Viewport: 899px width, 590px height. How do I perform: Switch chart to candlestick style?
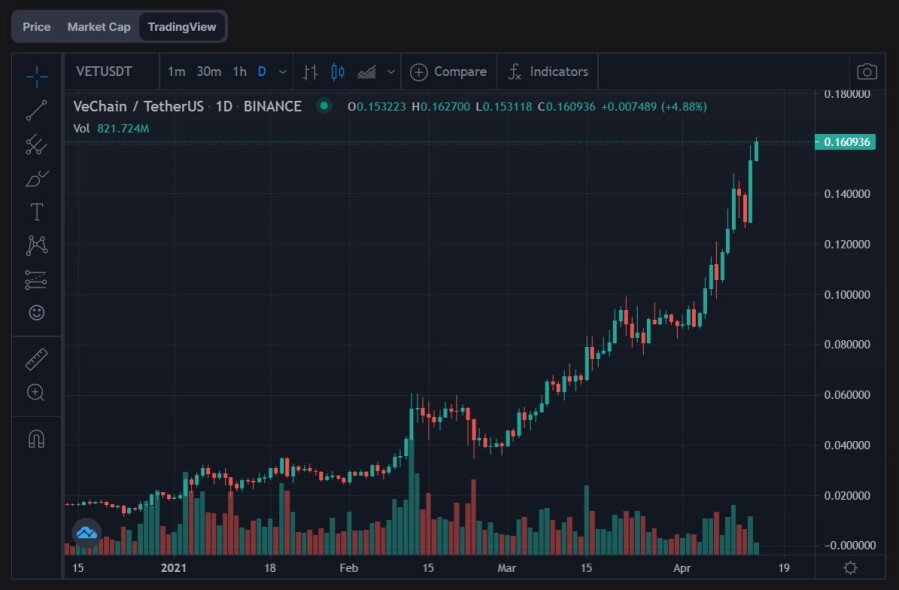point(336,71)
